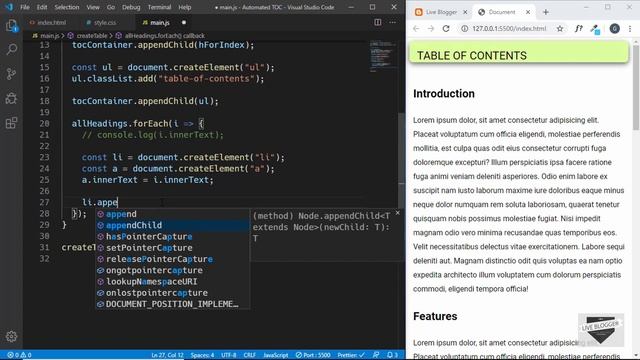Image resolution: width=640 pixels, height=360 pixels.
Task: Click the Port : 5500 Live Server button
Action: (313, 355)
